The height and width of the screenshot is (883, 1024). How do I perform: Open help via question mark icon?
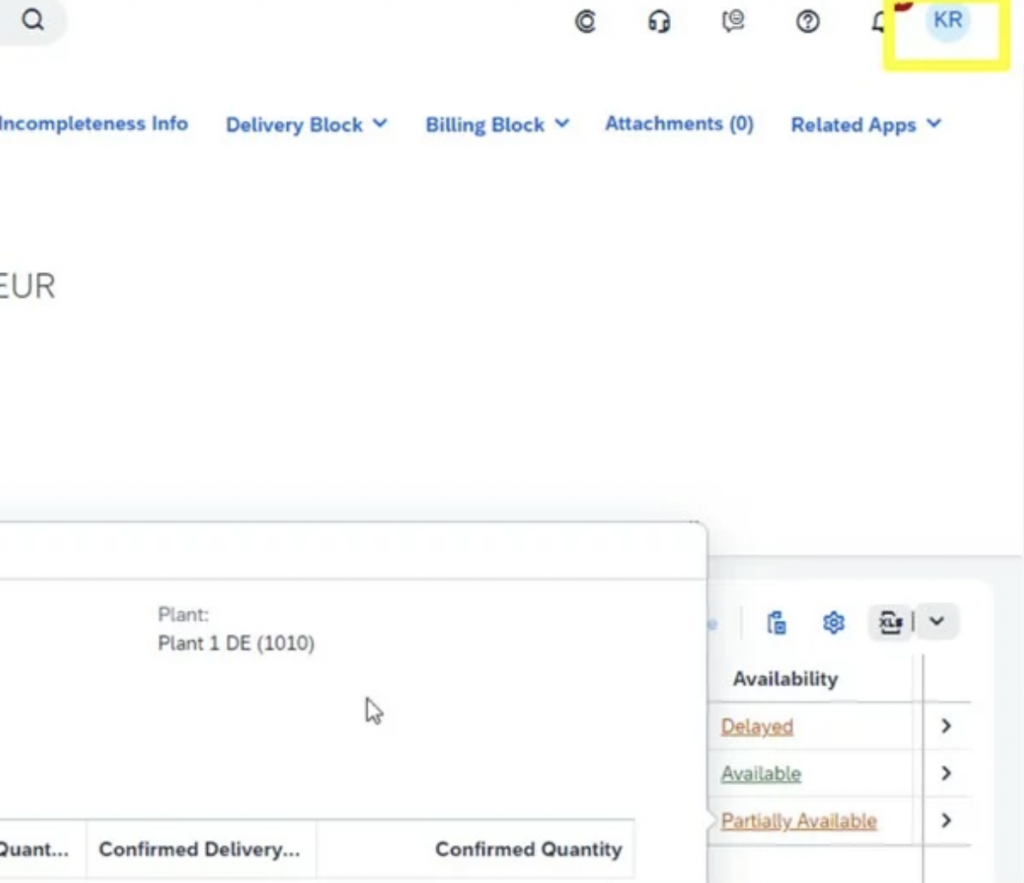(808, 21)
